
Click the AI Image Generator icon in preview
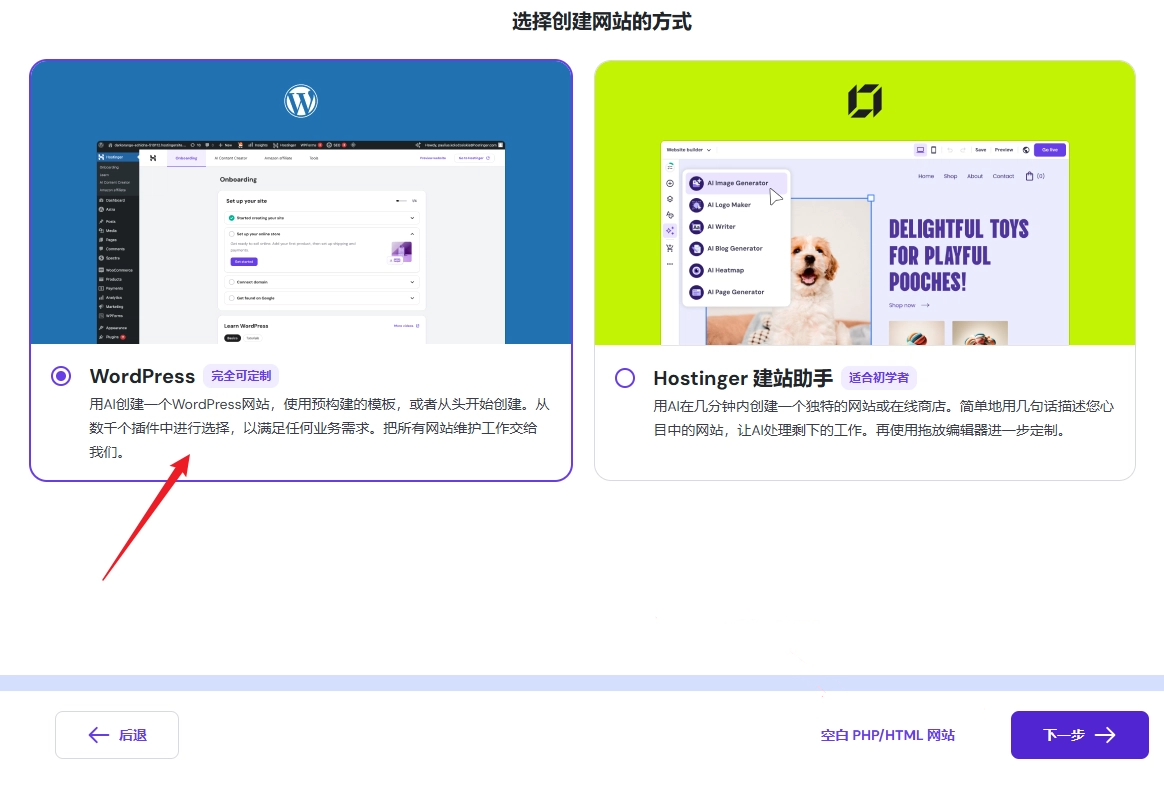pos(696,183)
